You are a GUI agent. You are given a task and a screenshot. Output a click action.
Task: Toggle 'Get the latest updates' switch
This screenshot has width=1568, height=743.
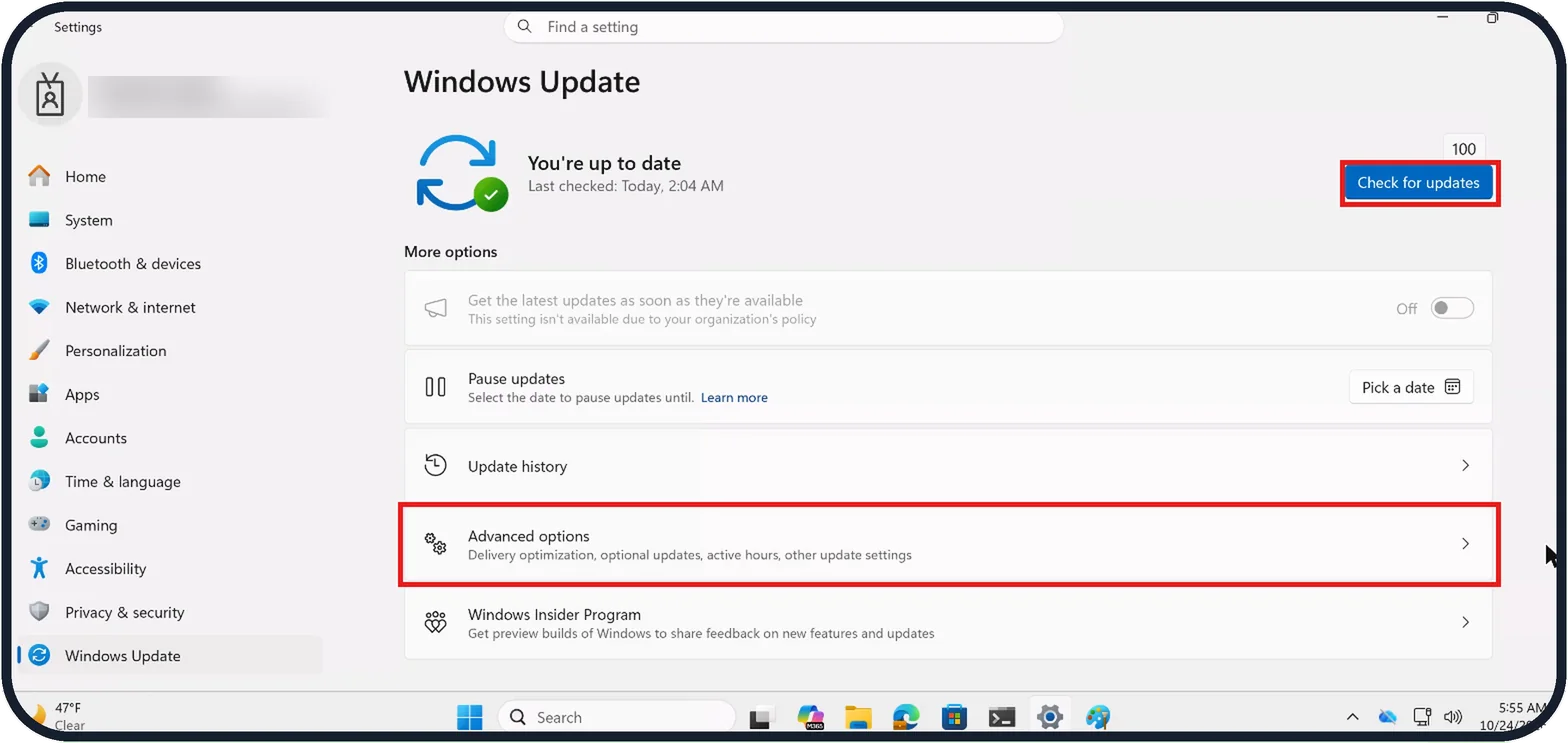(x=1452, y=308)
